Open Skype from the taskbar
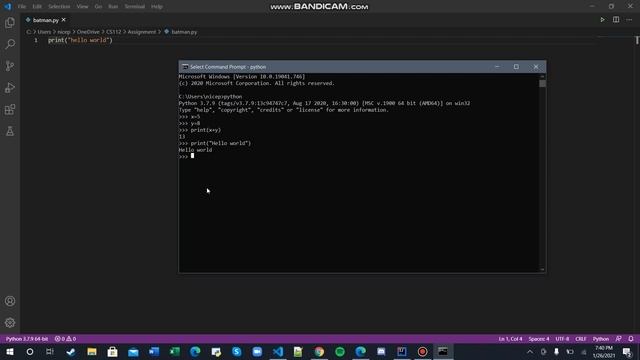Screen dimensions: 640x360 click(237, 351)
